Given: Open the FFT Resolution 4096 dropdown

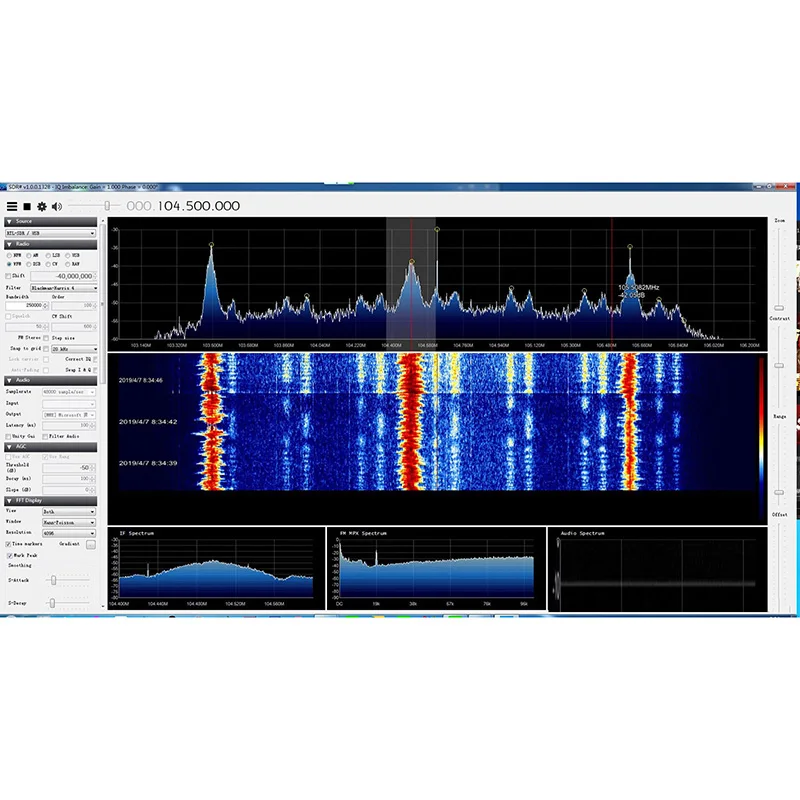Looking at the screenshot, I should coord(69,533).
